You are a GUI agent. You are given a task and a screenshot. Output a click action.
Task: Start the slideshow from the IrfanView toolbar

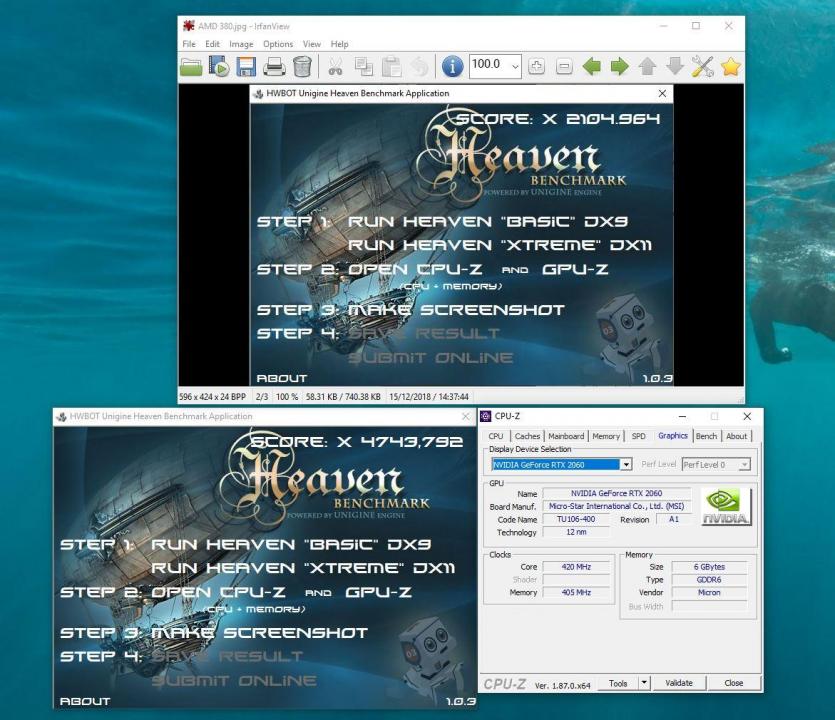click(x=219, y=67)
